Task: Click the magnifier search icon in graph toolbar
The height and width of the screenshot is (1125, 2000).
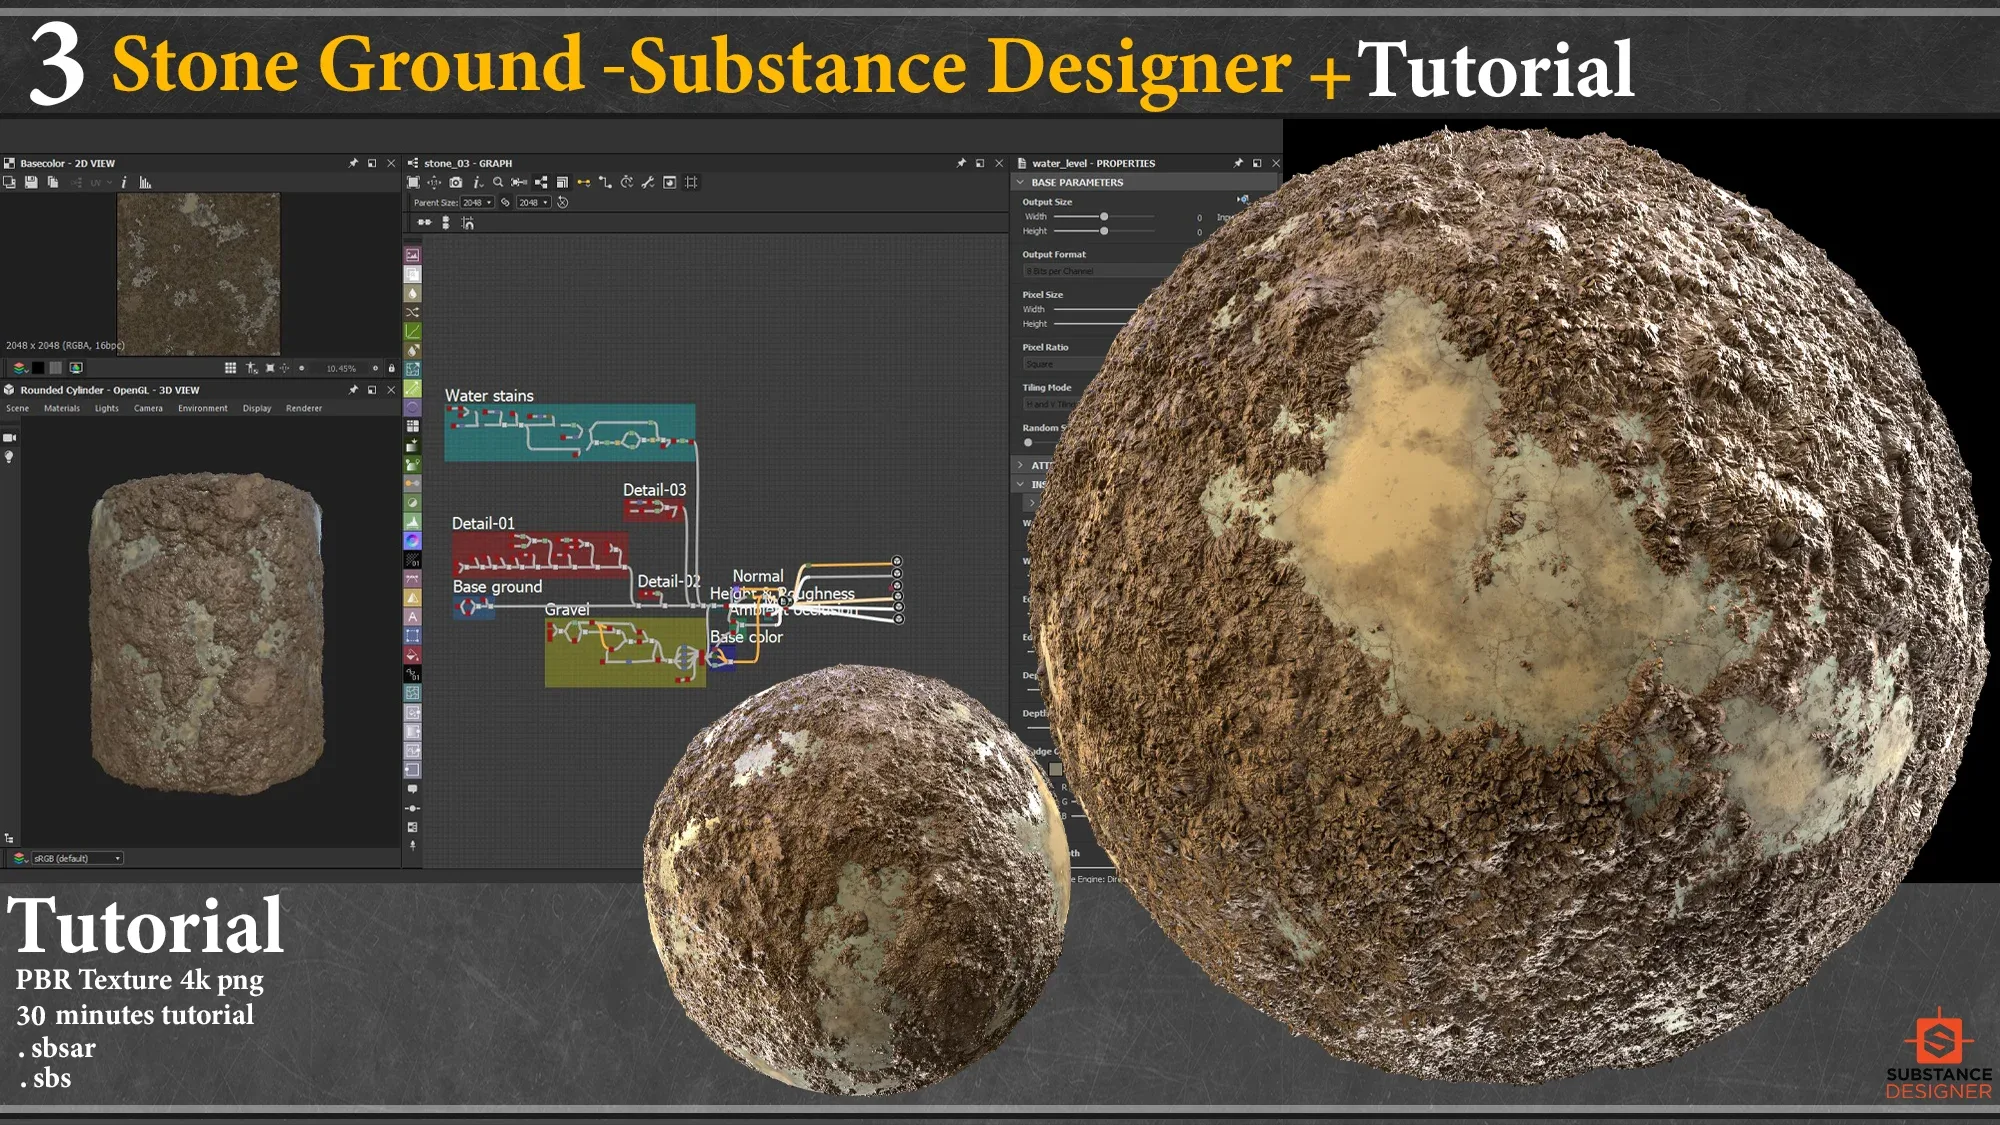Action: pyautogui.click(x=498, y=182)
